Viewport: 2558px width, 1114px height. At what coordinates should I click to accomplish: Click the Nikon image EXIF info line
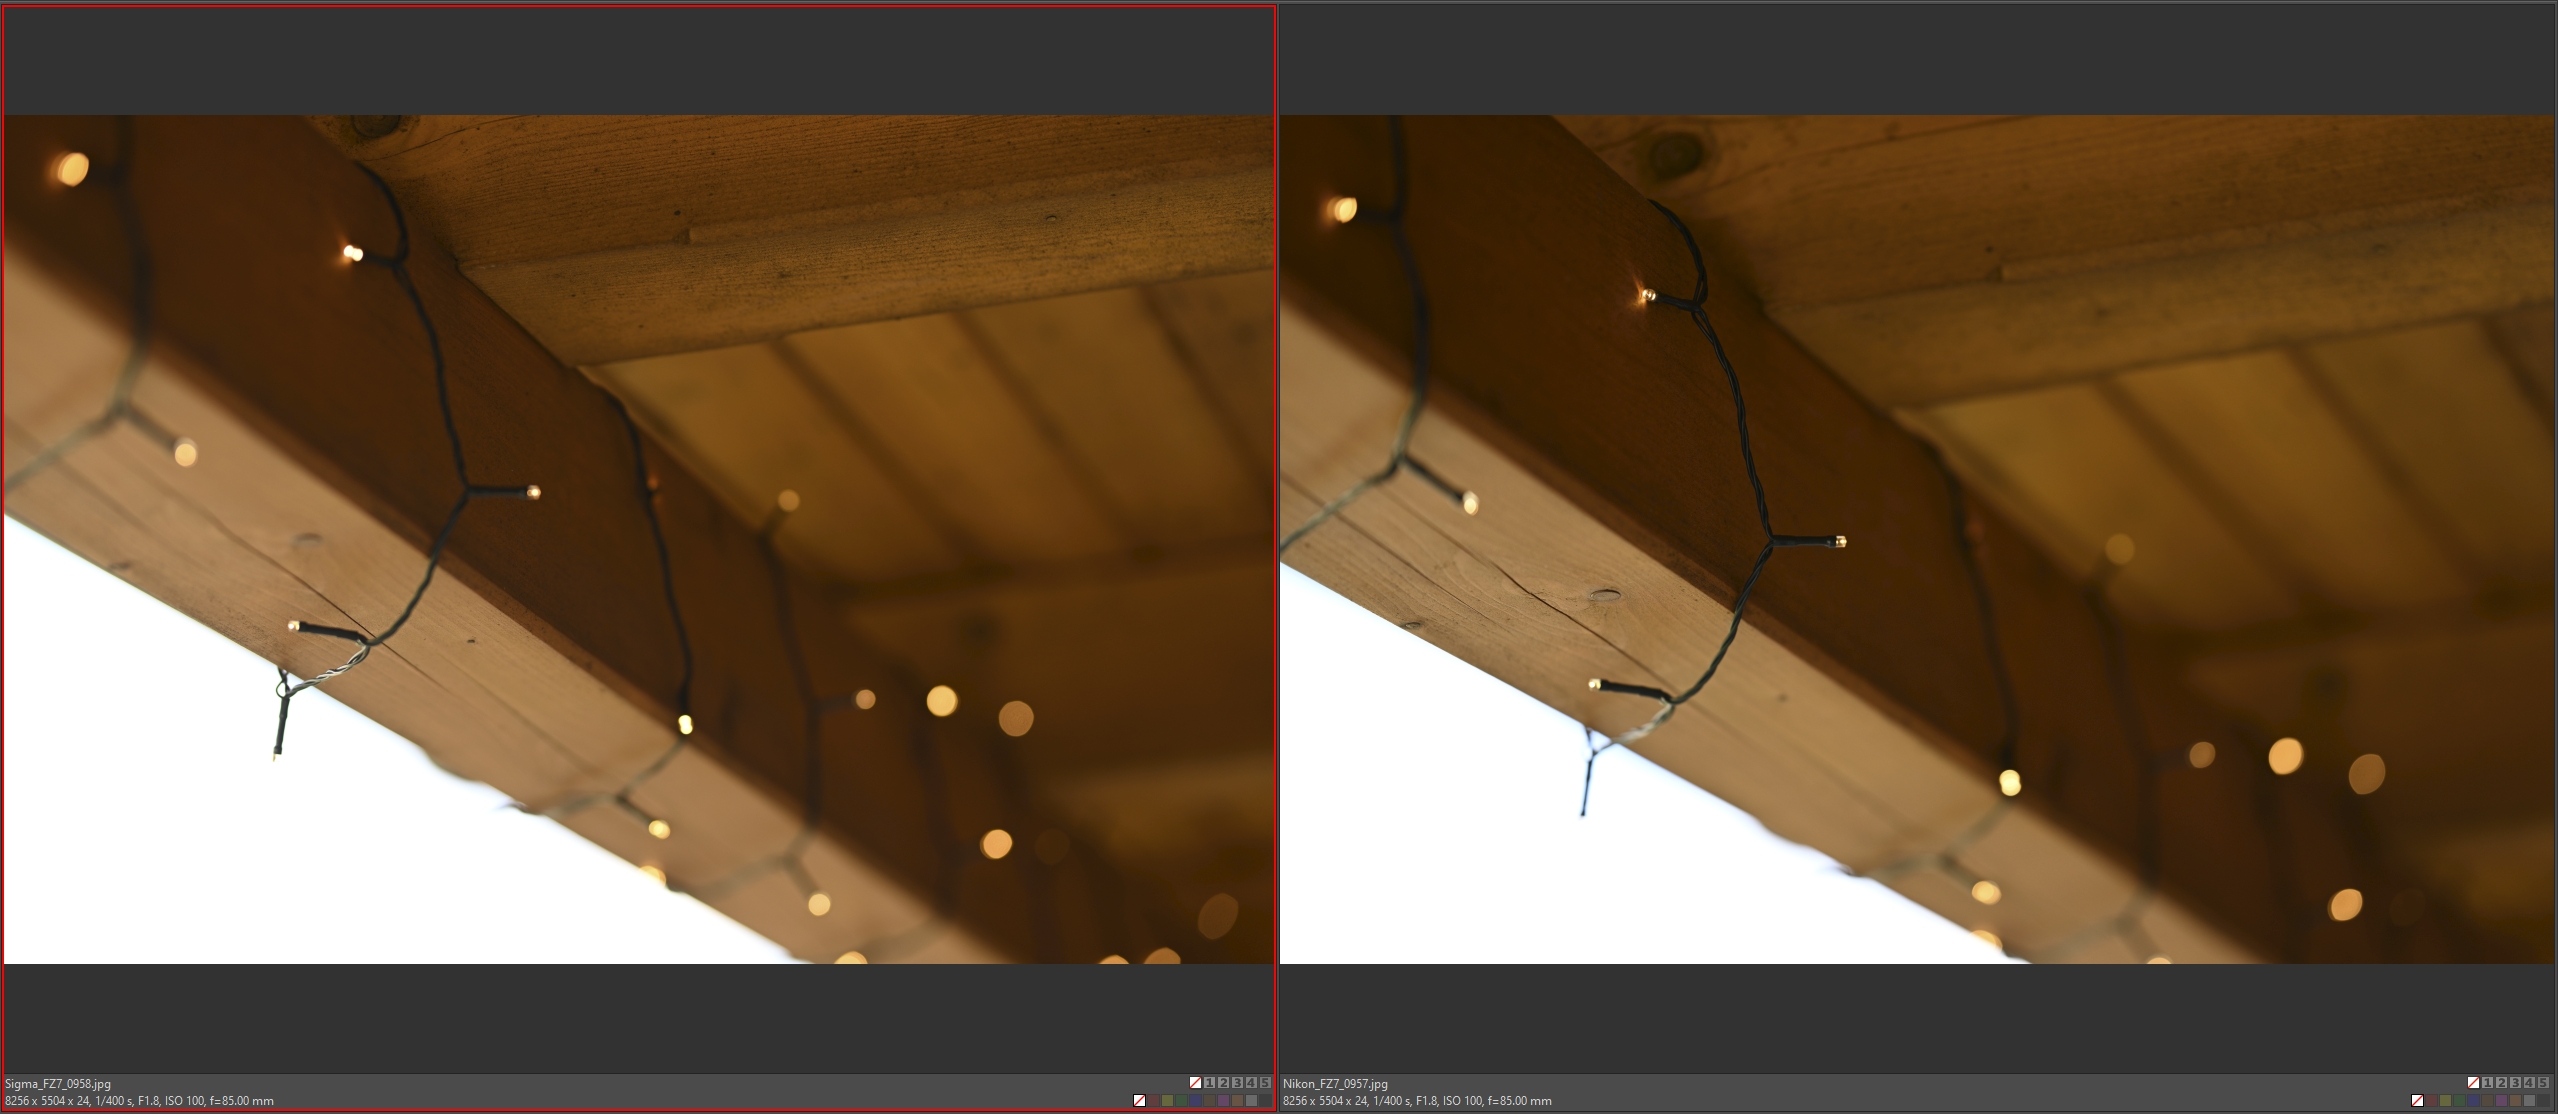[x=1417, y=1101]
